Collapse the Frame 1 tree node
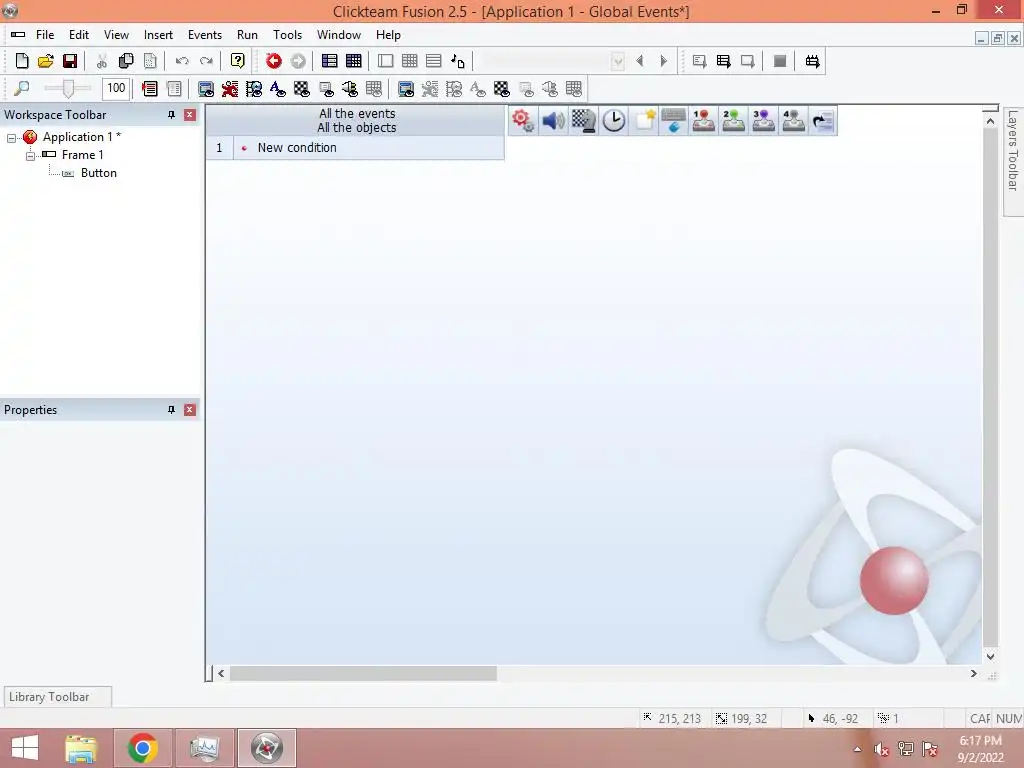The height and width of the screenshot is (768, 1024). tap(30, 155)
